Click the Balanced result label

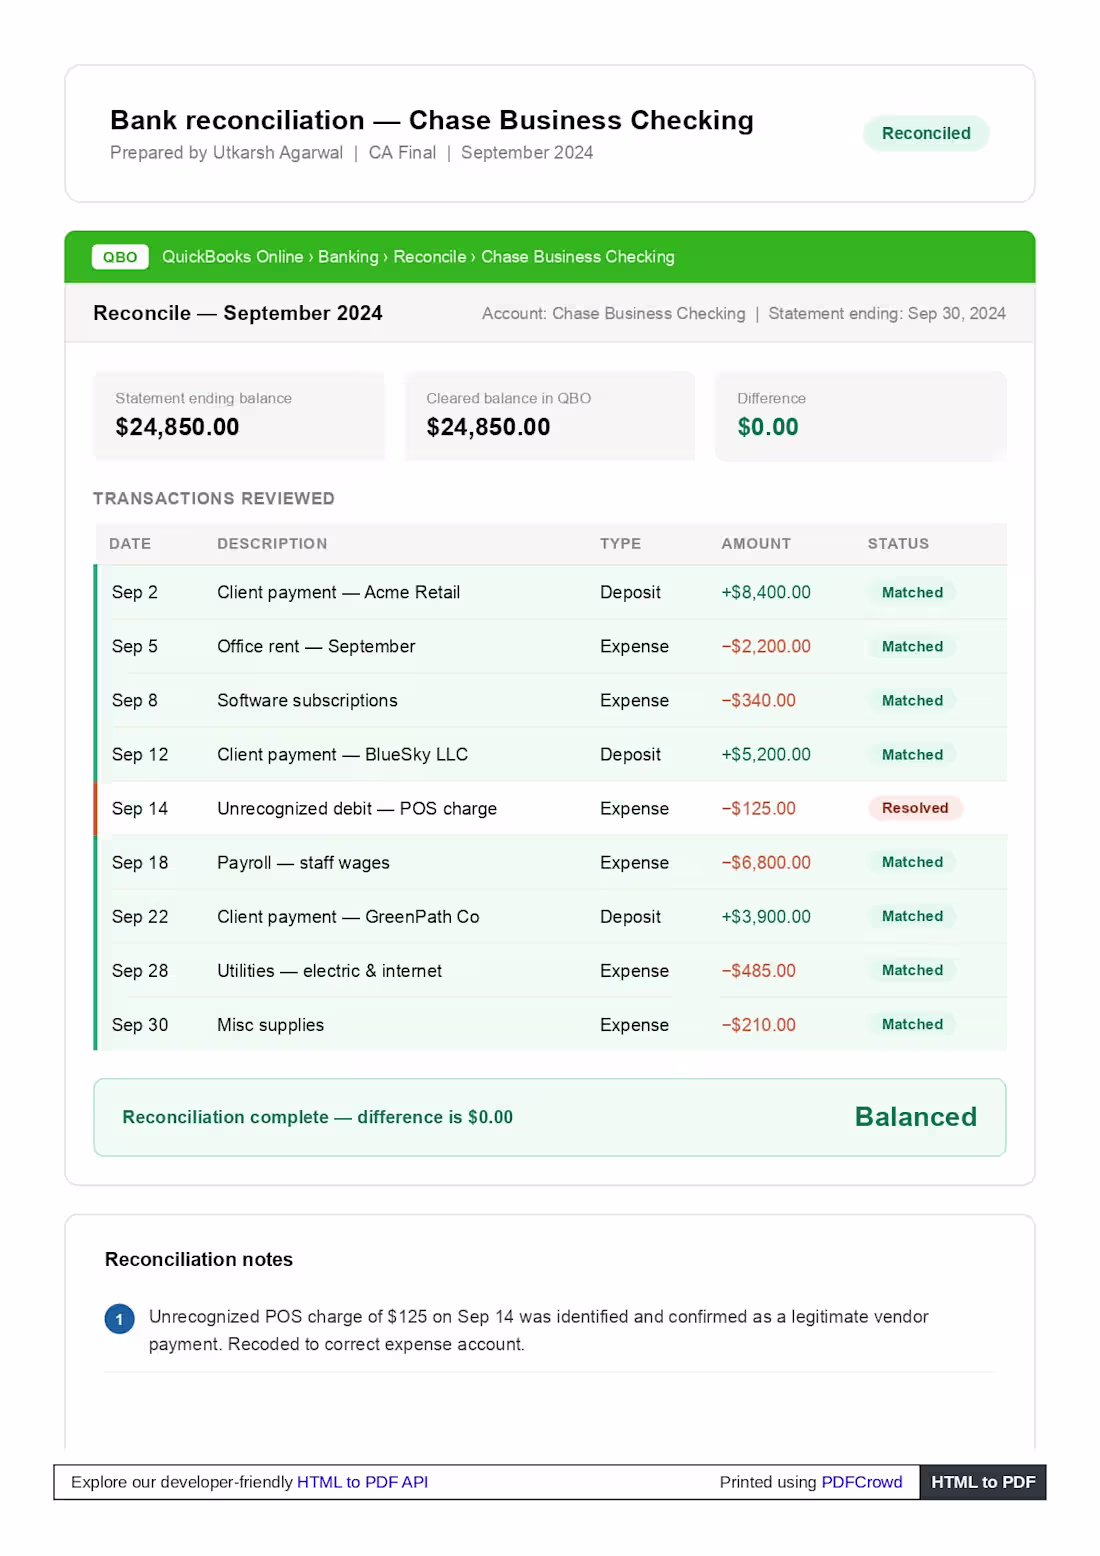[x=915, y=1117]
